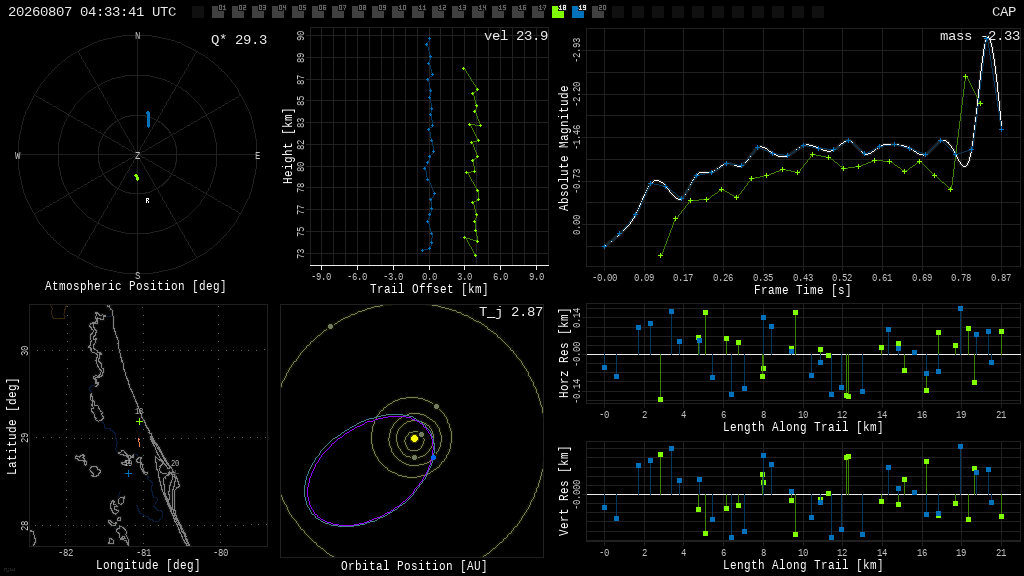This screenshot has width=1024, height=576.
Task: Click the CAP label at top right
Action: pyautogui.click(x=1004, y=12)
